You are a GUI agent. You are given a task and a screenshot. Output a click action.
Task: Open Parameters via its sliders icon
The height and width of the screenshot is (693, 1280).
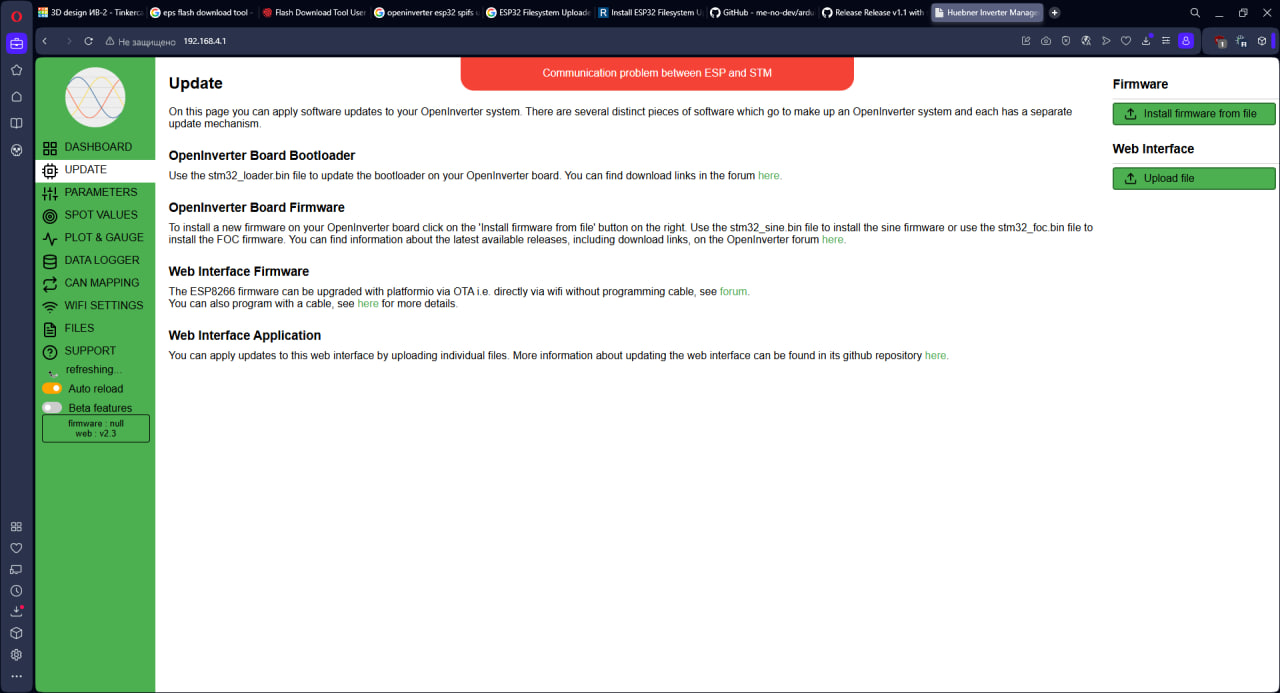(x=50, y=193)
